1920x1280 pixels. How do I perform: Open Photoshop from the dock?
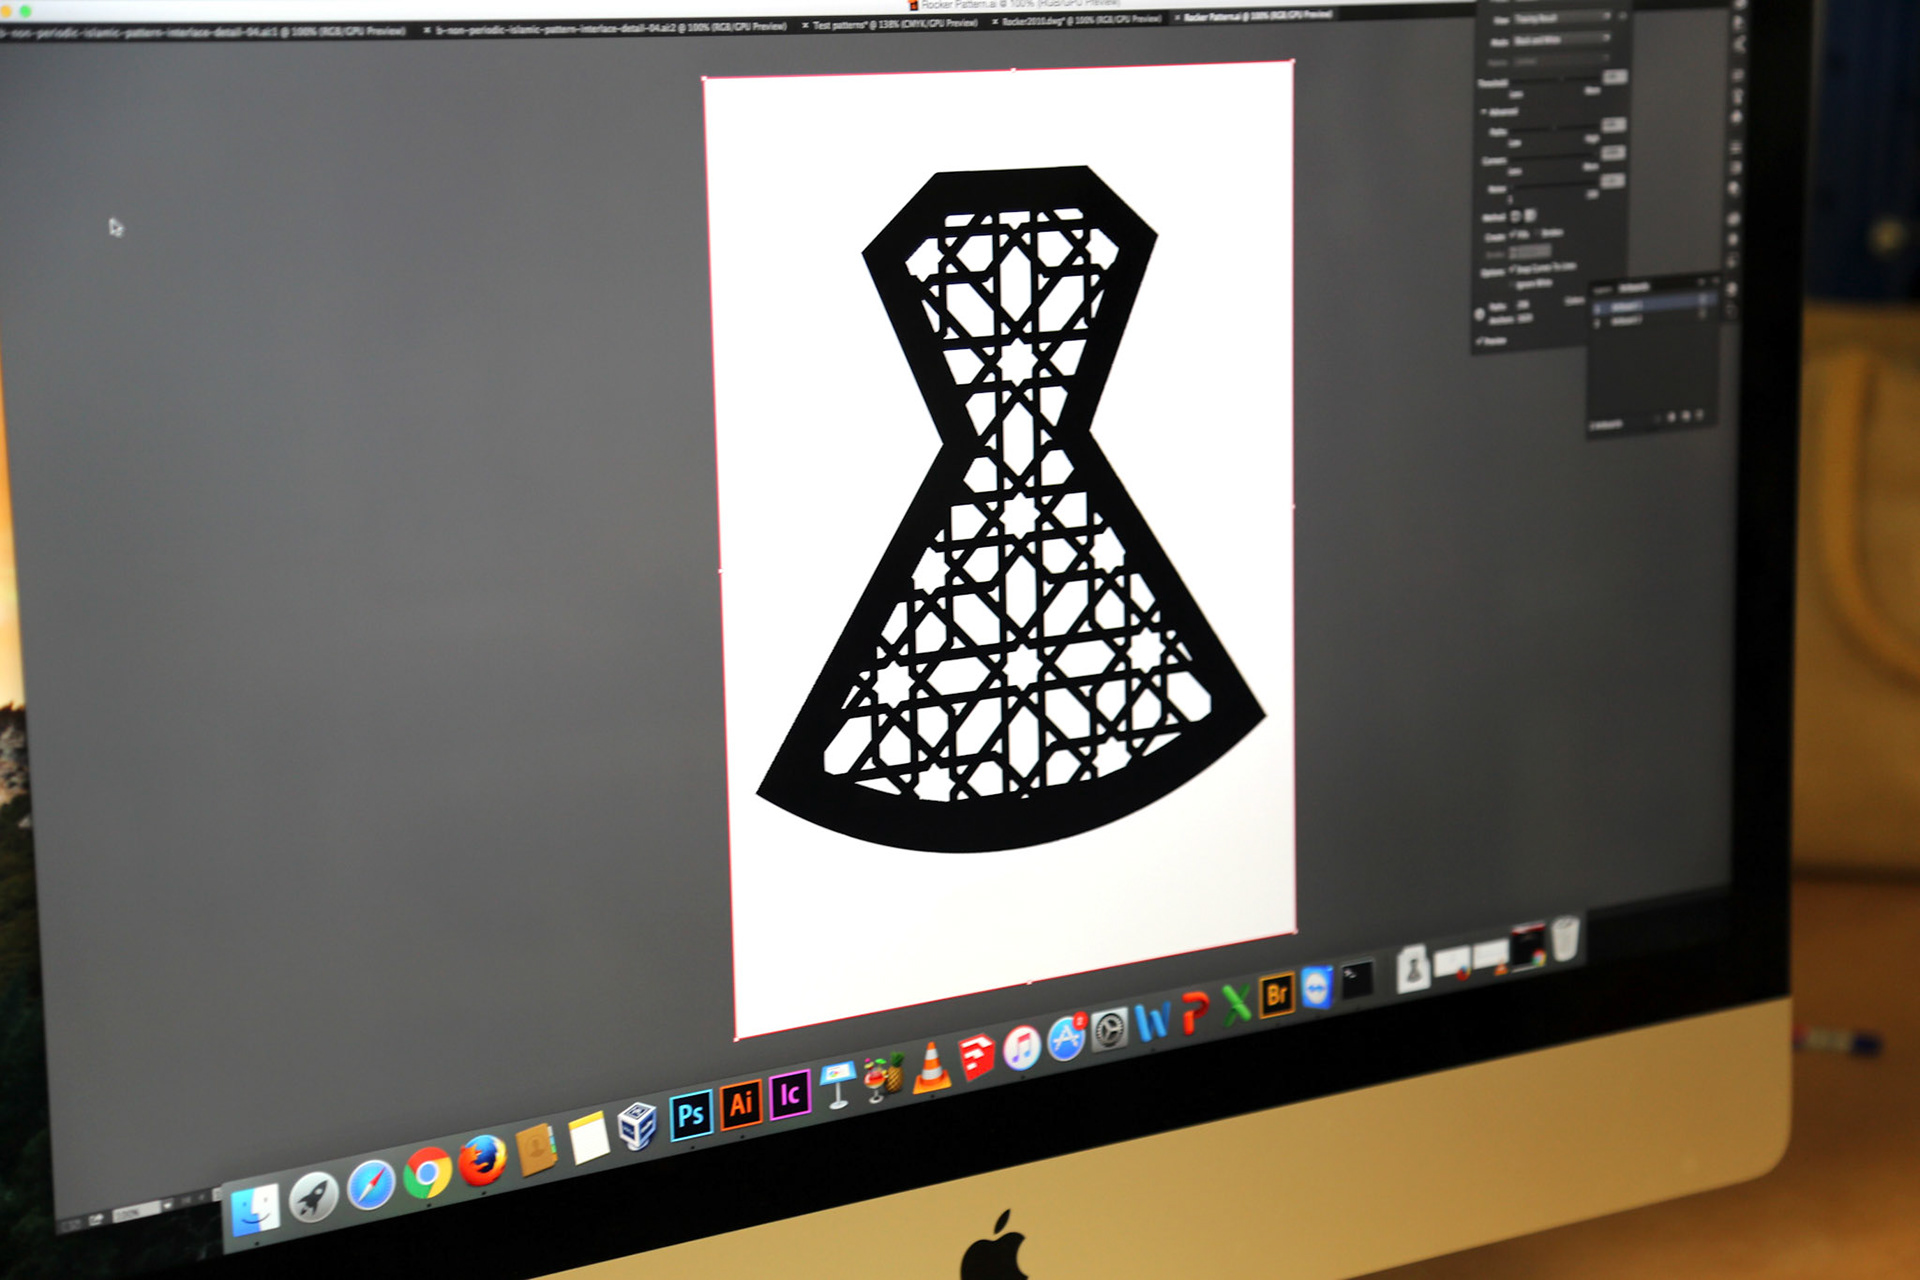(691, 1115)
